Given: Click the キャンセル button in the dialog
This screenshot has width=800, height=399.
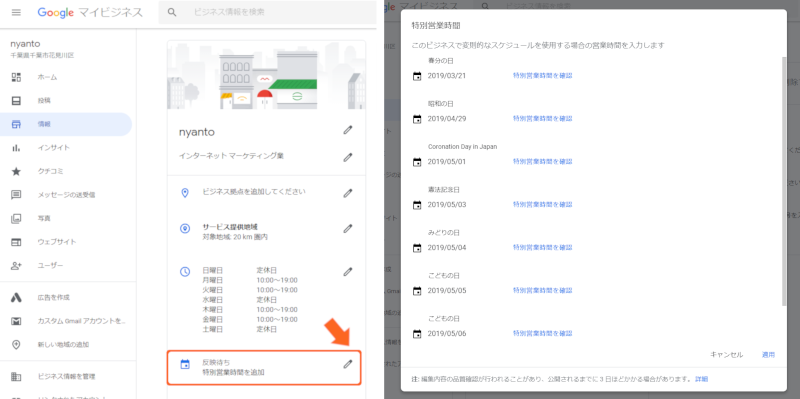Looking at the screenshot, I should pos(727,355).
